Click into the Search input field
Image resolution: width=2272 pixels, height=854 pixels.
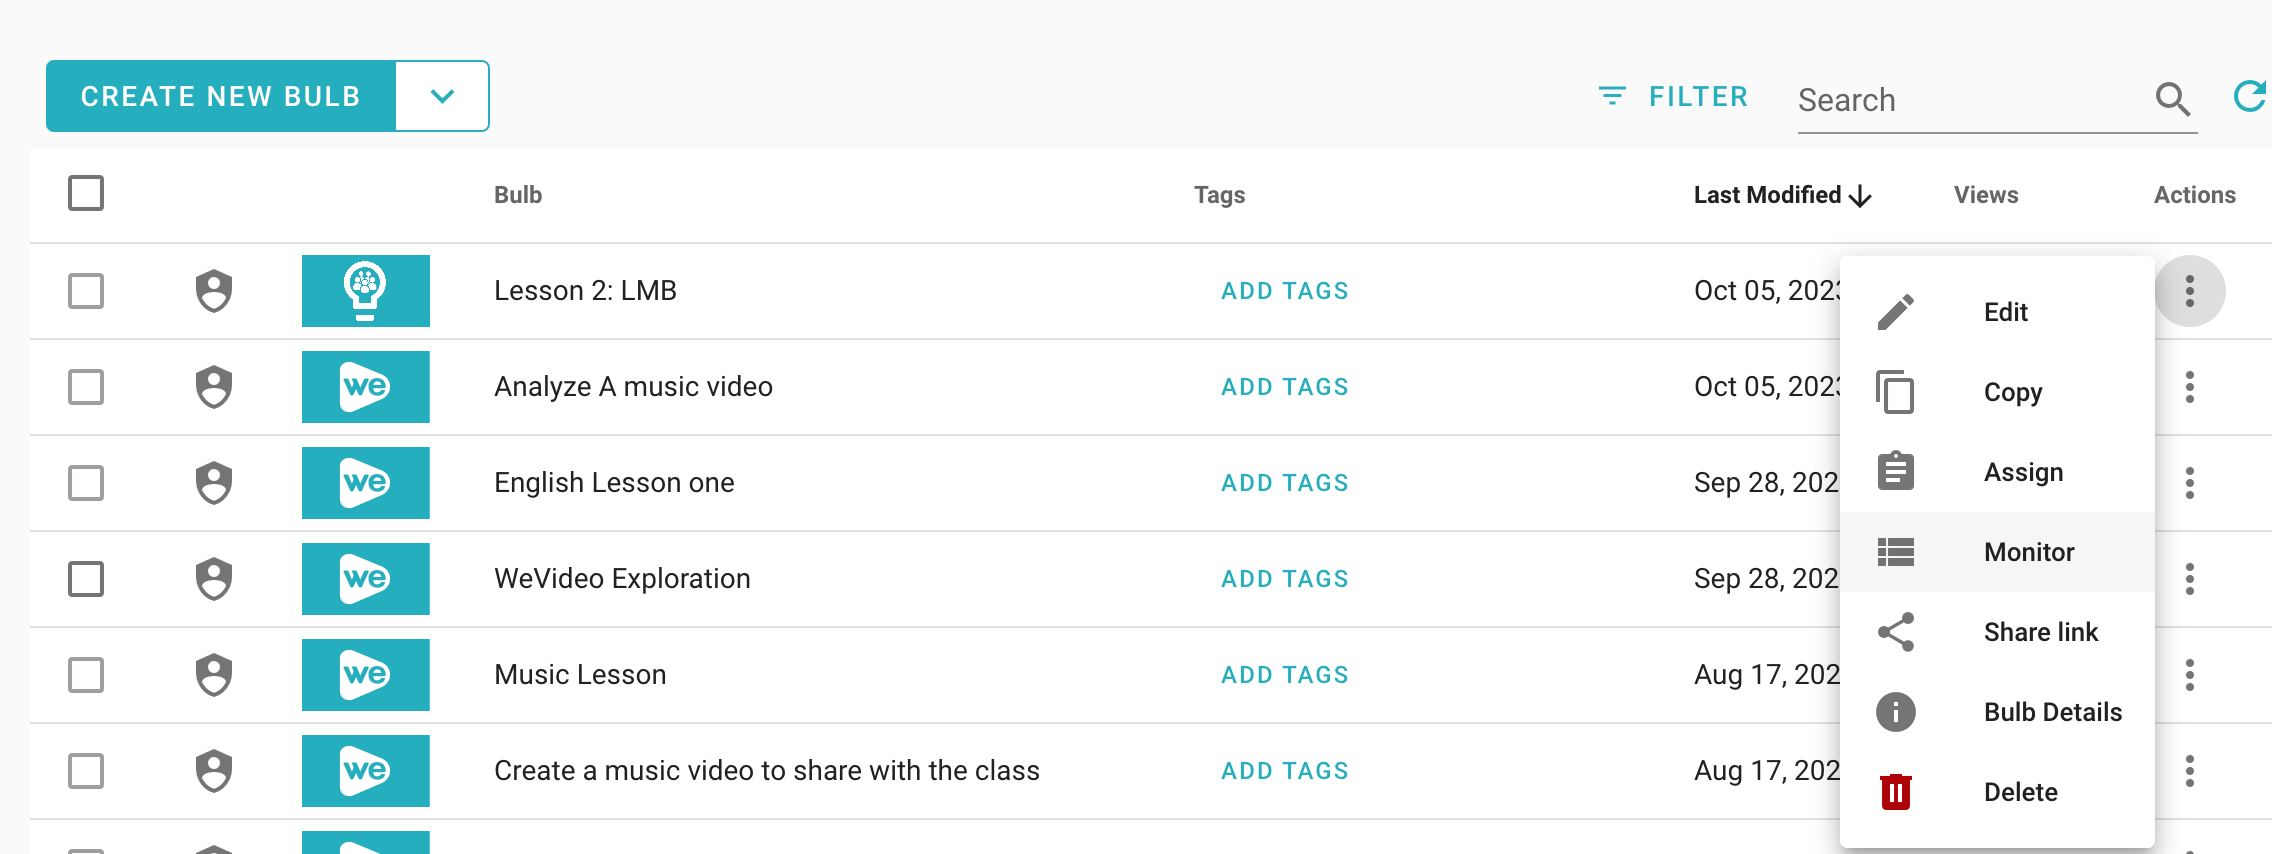[1970, 100]
